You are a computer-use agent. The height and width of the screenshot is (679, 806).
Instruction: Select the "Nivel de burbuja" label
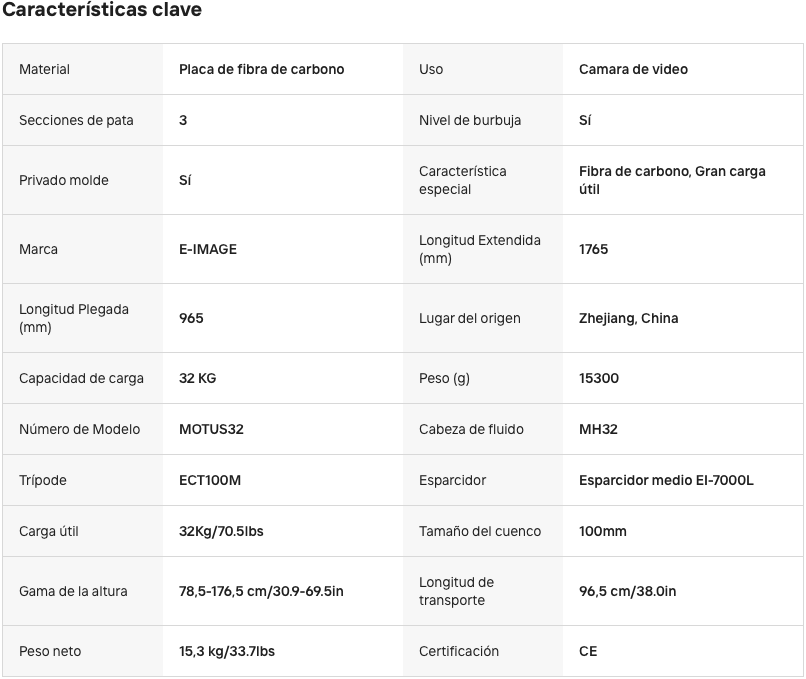pos(470,120)
